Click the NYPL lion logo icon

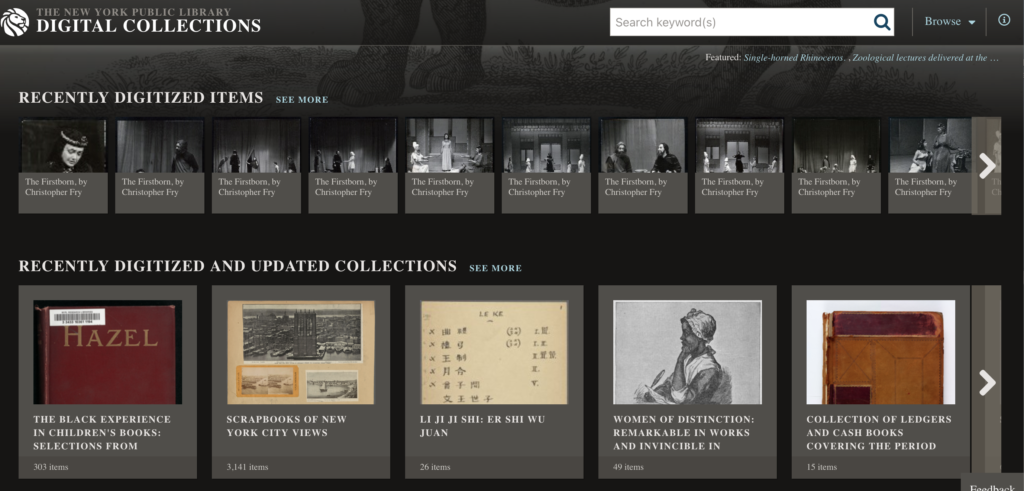pyautogui.click(x=14, y=22)
